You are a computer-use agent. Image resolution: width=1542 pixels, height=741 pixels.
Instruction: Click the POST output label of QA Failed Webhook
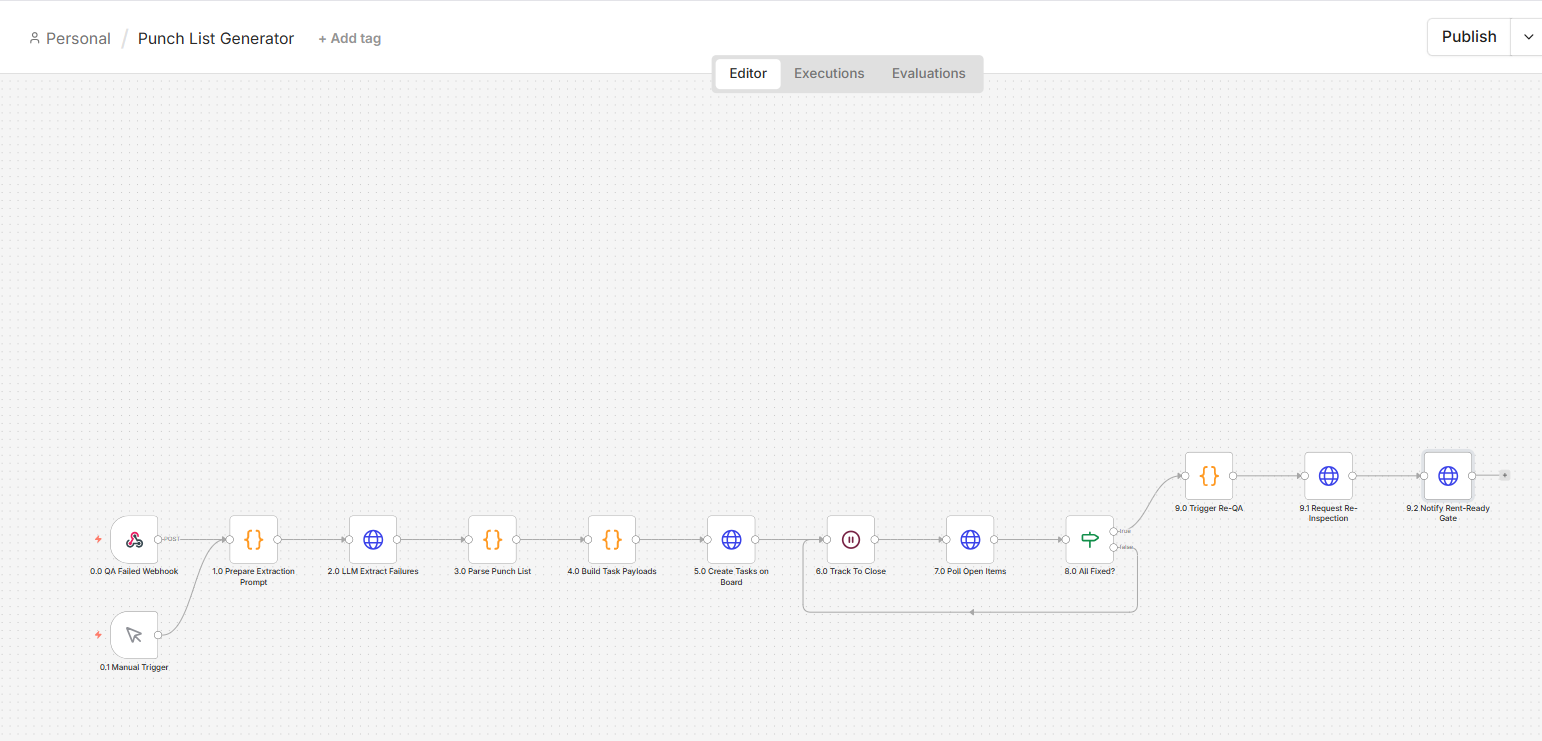(x=171, y=539)
